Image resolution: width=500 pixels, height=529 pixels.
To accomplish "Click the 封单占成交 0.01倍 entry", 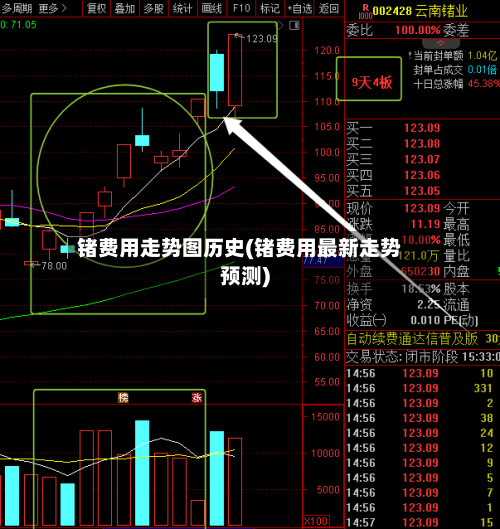I will click(455, 70).
